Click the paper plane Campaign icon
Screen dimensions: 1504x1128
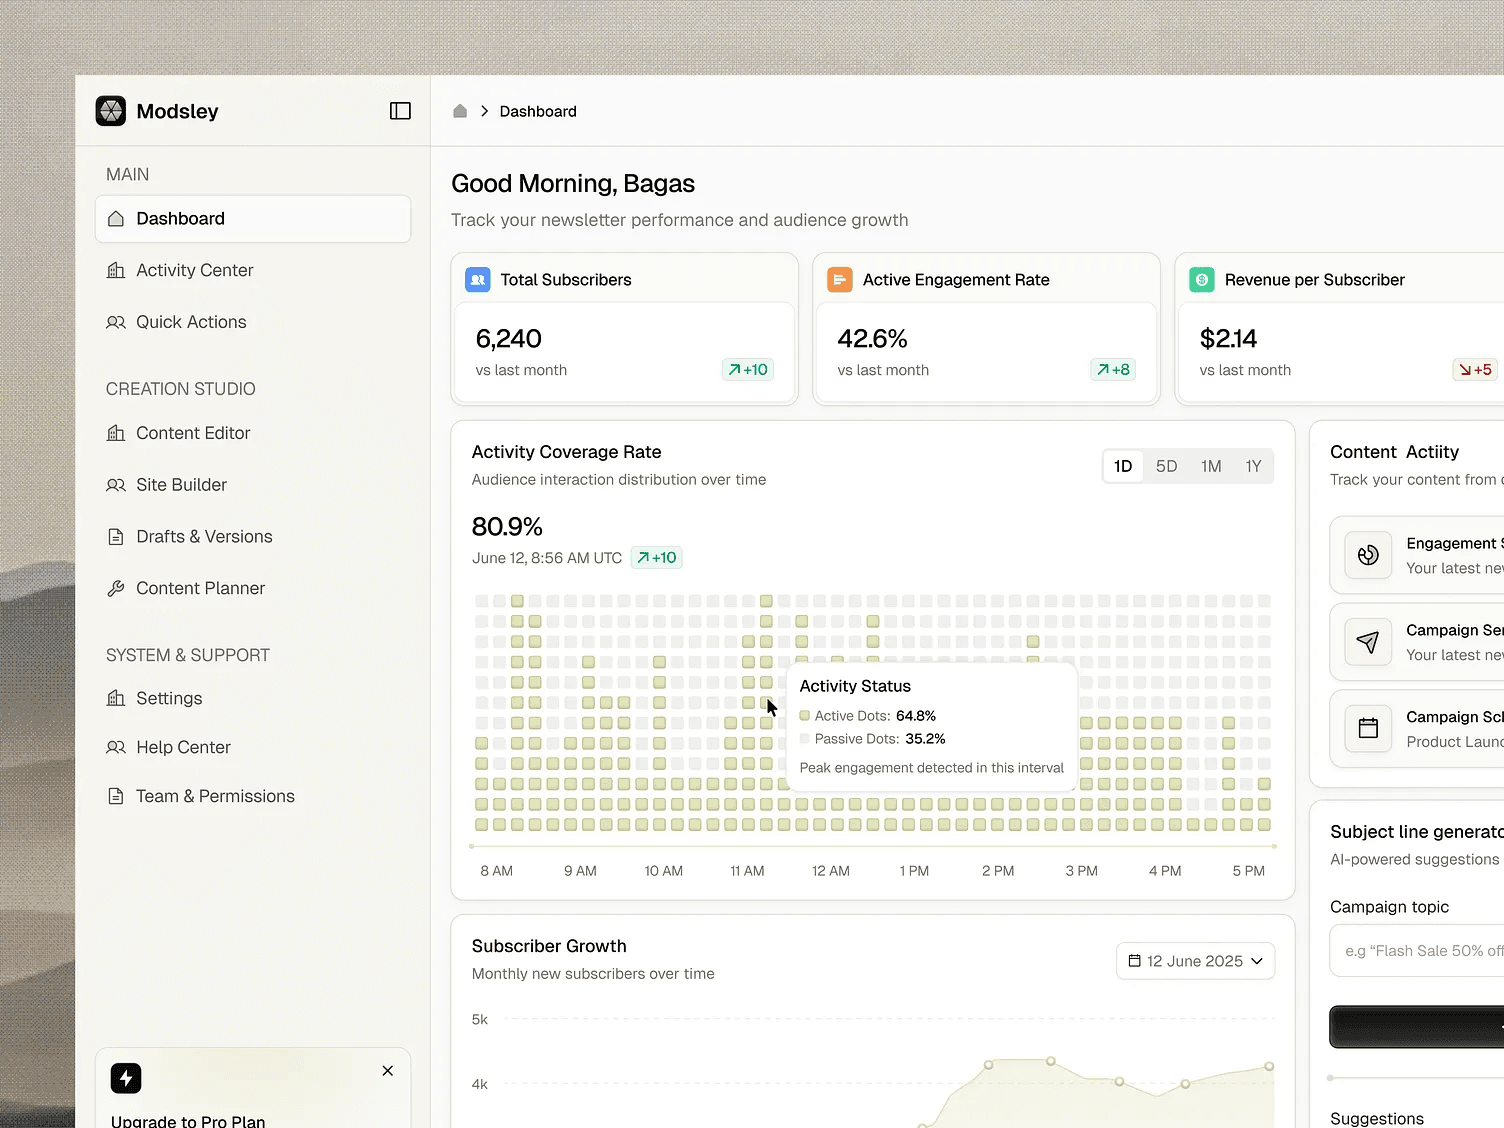point(1368,642)
